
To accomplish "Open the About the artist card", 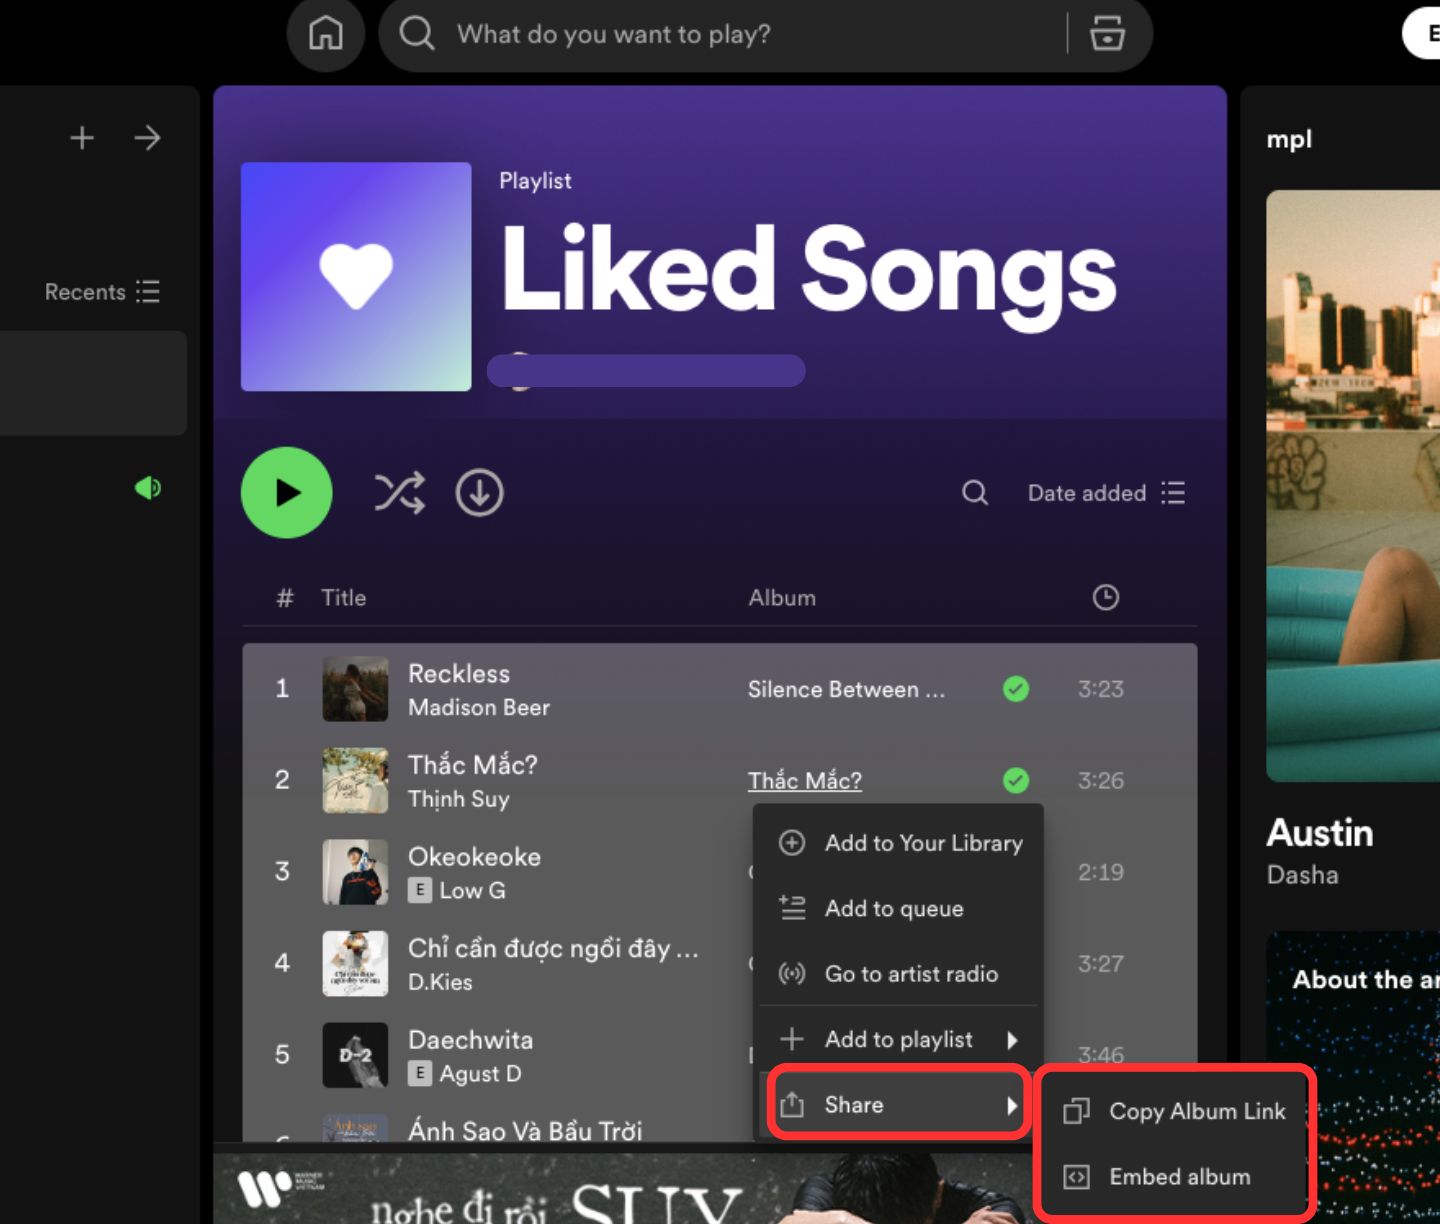I will pyautogui.click(x=1353, y=1077).
